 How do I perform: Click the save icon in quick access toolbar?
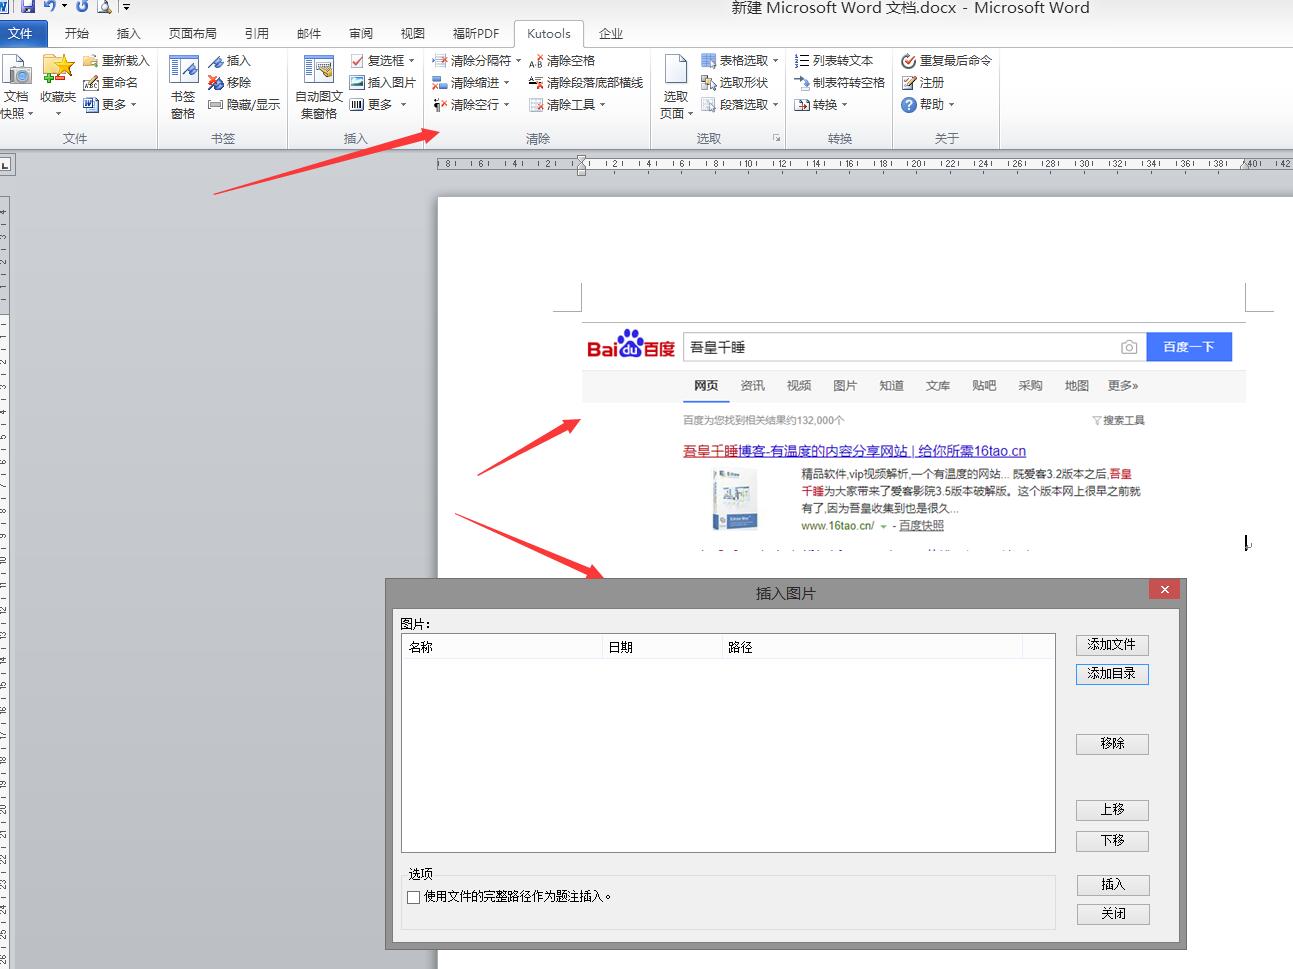tap(28, 7)
